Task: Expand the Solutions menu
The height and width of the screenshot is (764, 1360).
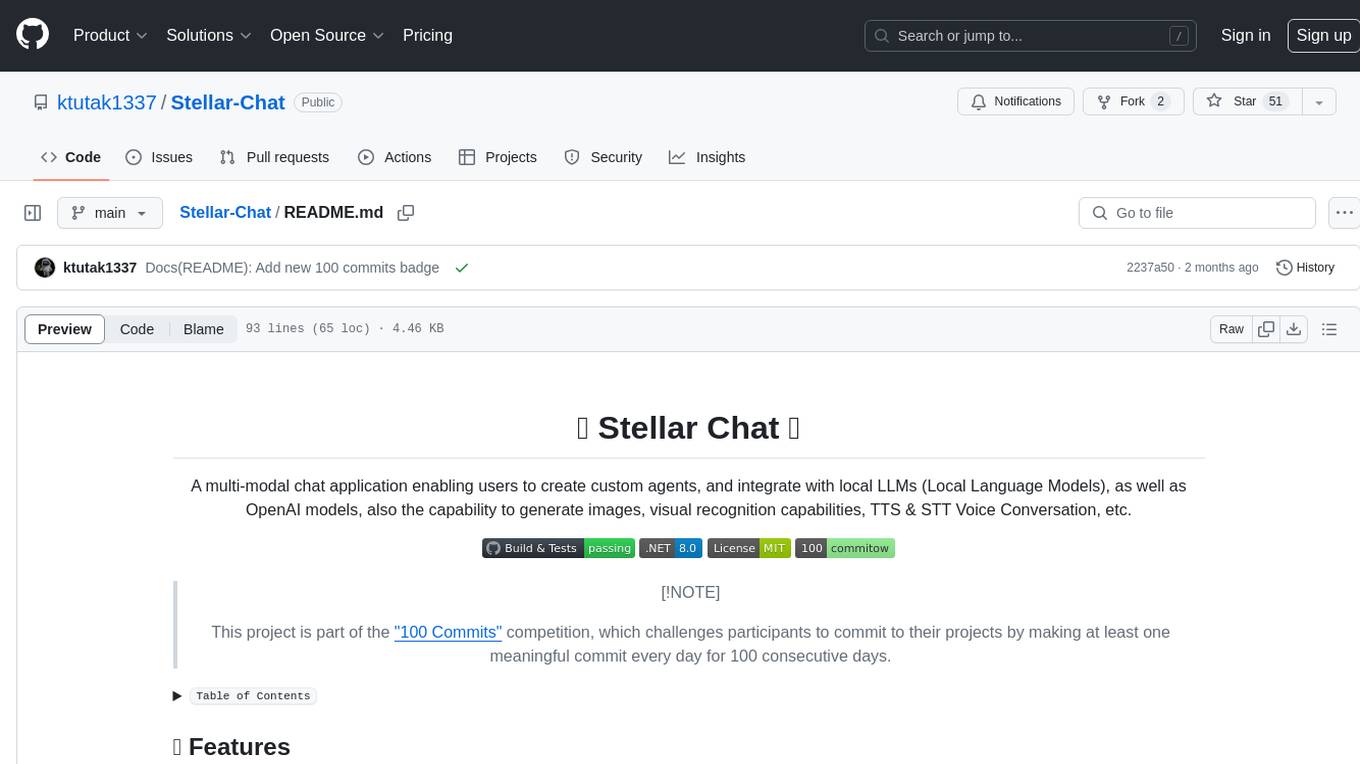Action: [x=208, y=35]
